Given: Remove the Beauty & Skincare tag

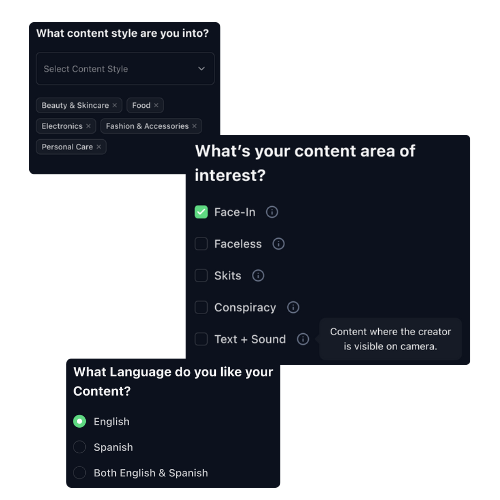Looking at the screenshot, I should (115, 105).
